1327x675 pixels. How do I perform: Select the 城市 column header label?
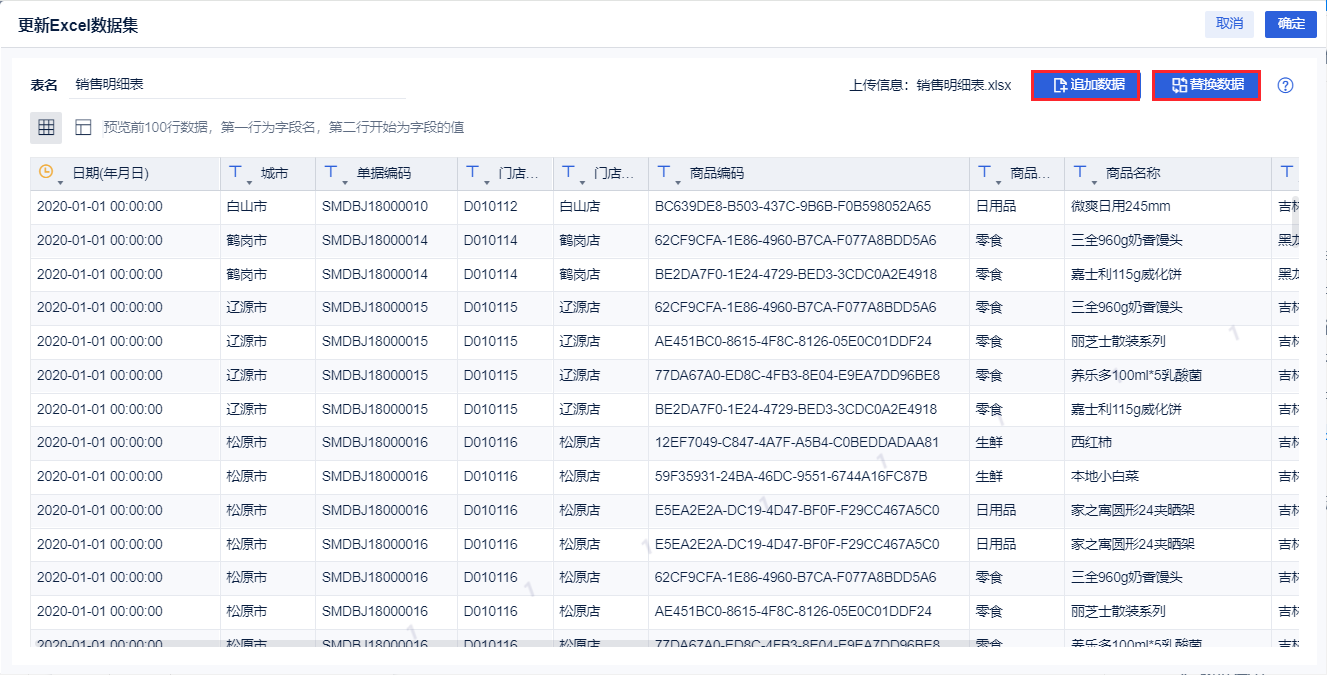pyautogui.click(x=274, y=173)
